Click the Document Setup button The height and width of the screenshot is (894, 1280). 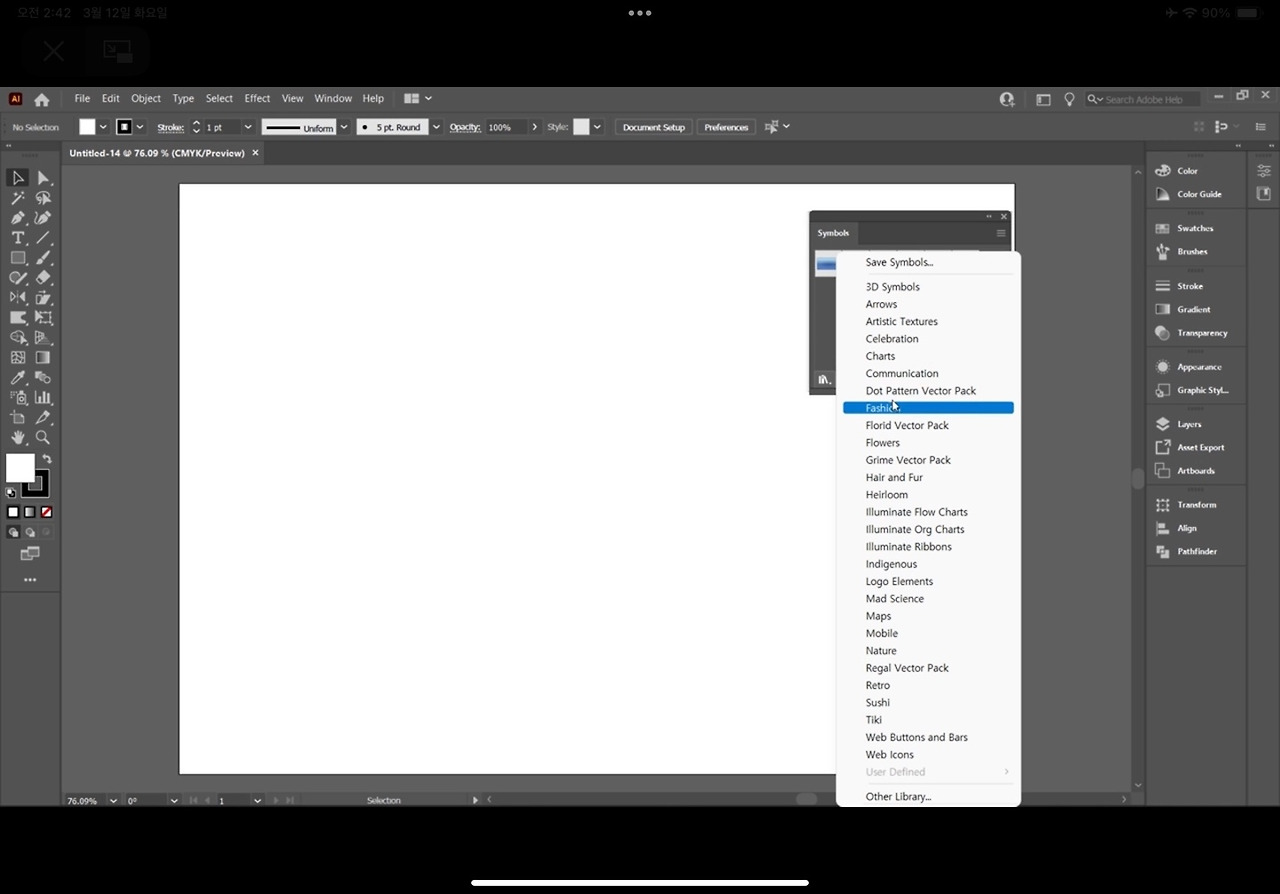point(654,127)
